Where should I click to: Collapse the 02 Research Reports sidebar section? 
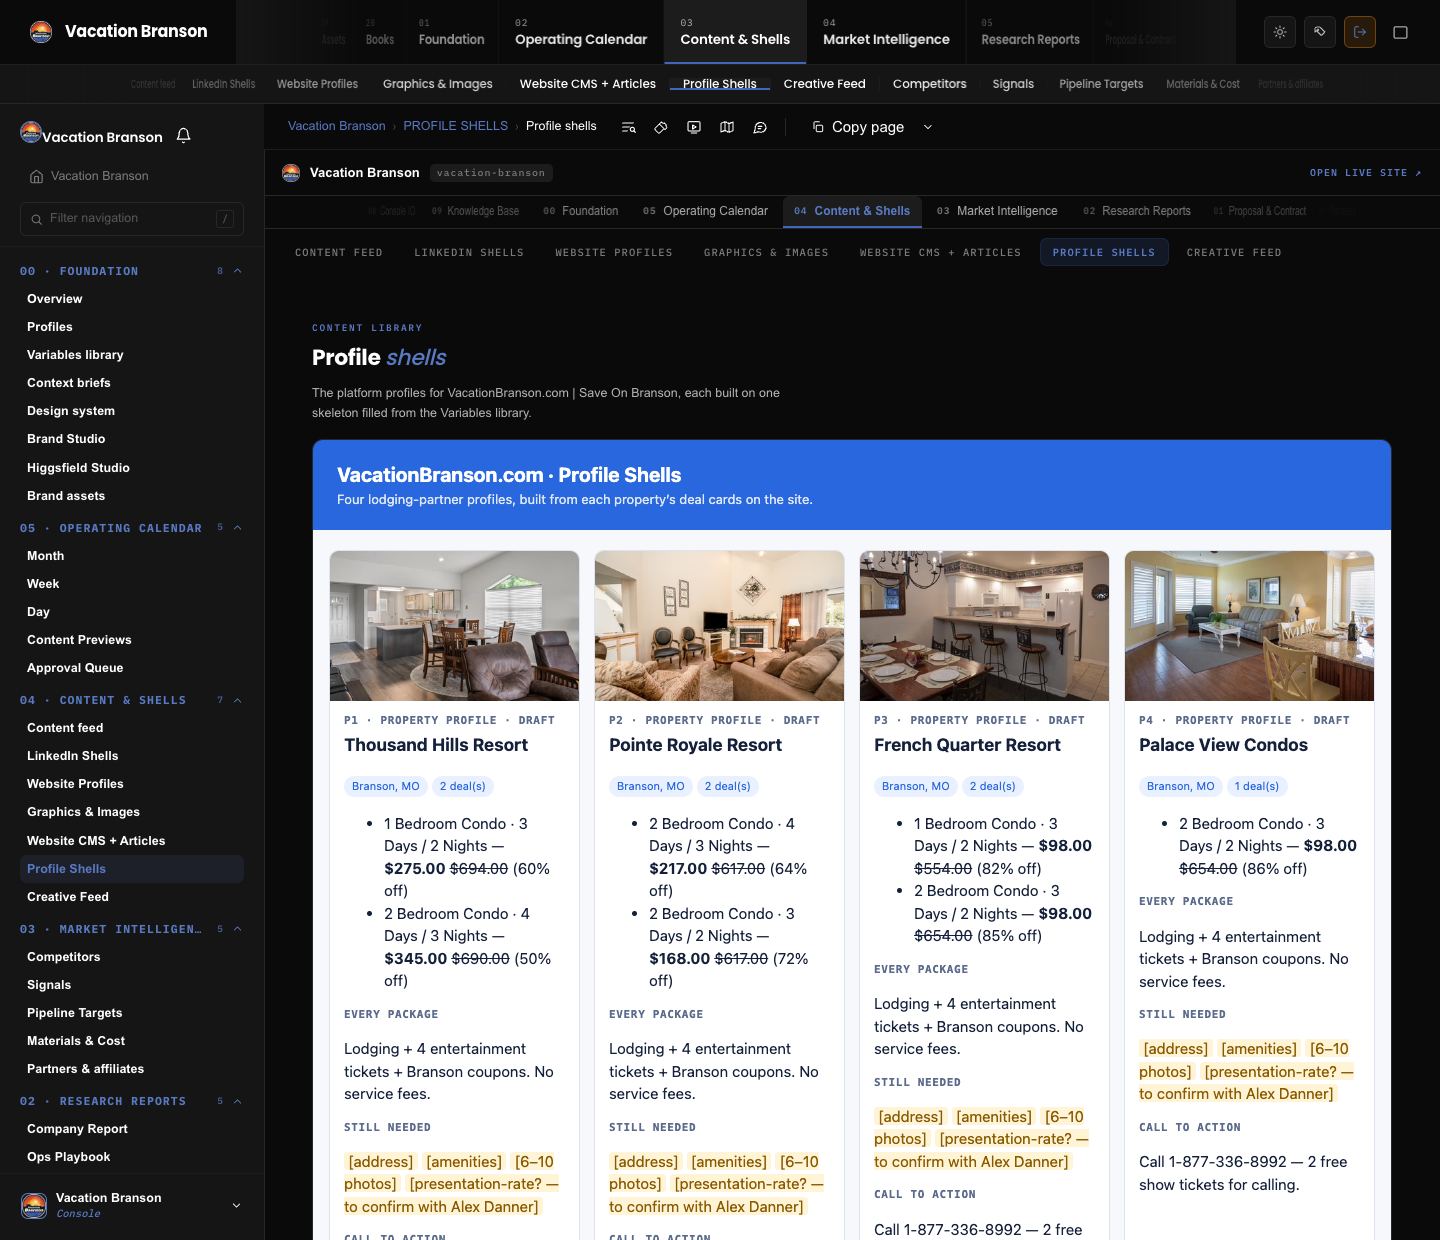[238, 1101]
